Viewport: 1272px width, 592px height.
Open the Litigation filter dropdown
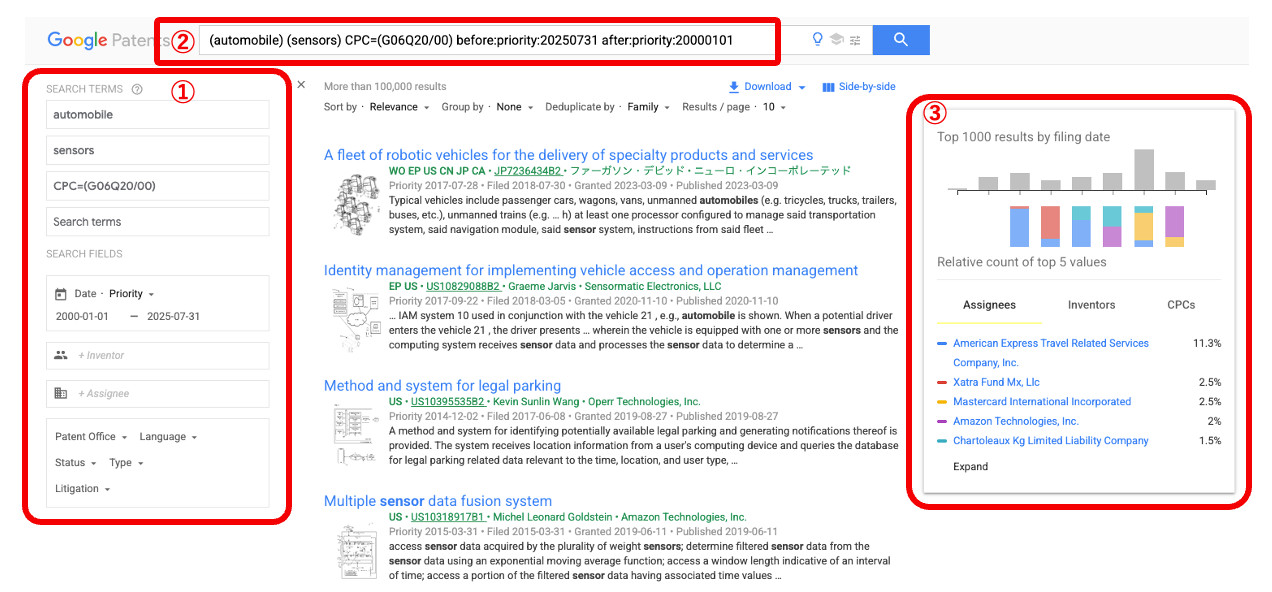click(x=82, y=489)
